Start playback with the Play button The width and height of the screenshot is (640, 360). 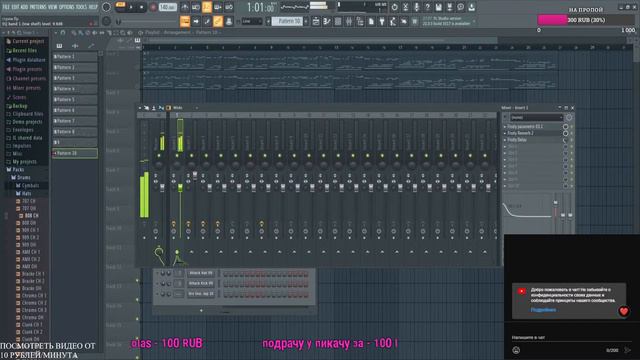click(131, 7)
